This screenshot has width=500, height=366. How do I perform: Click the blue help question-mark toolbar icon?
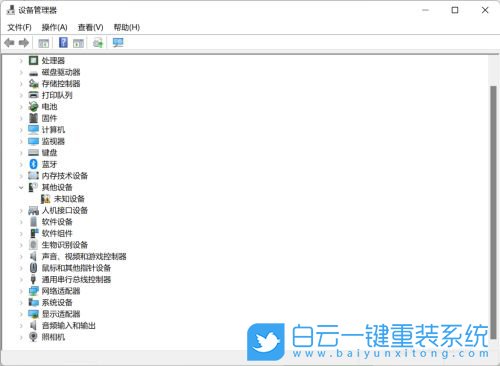pyautogui.click(x=63, y=43)
